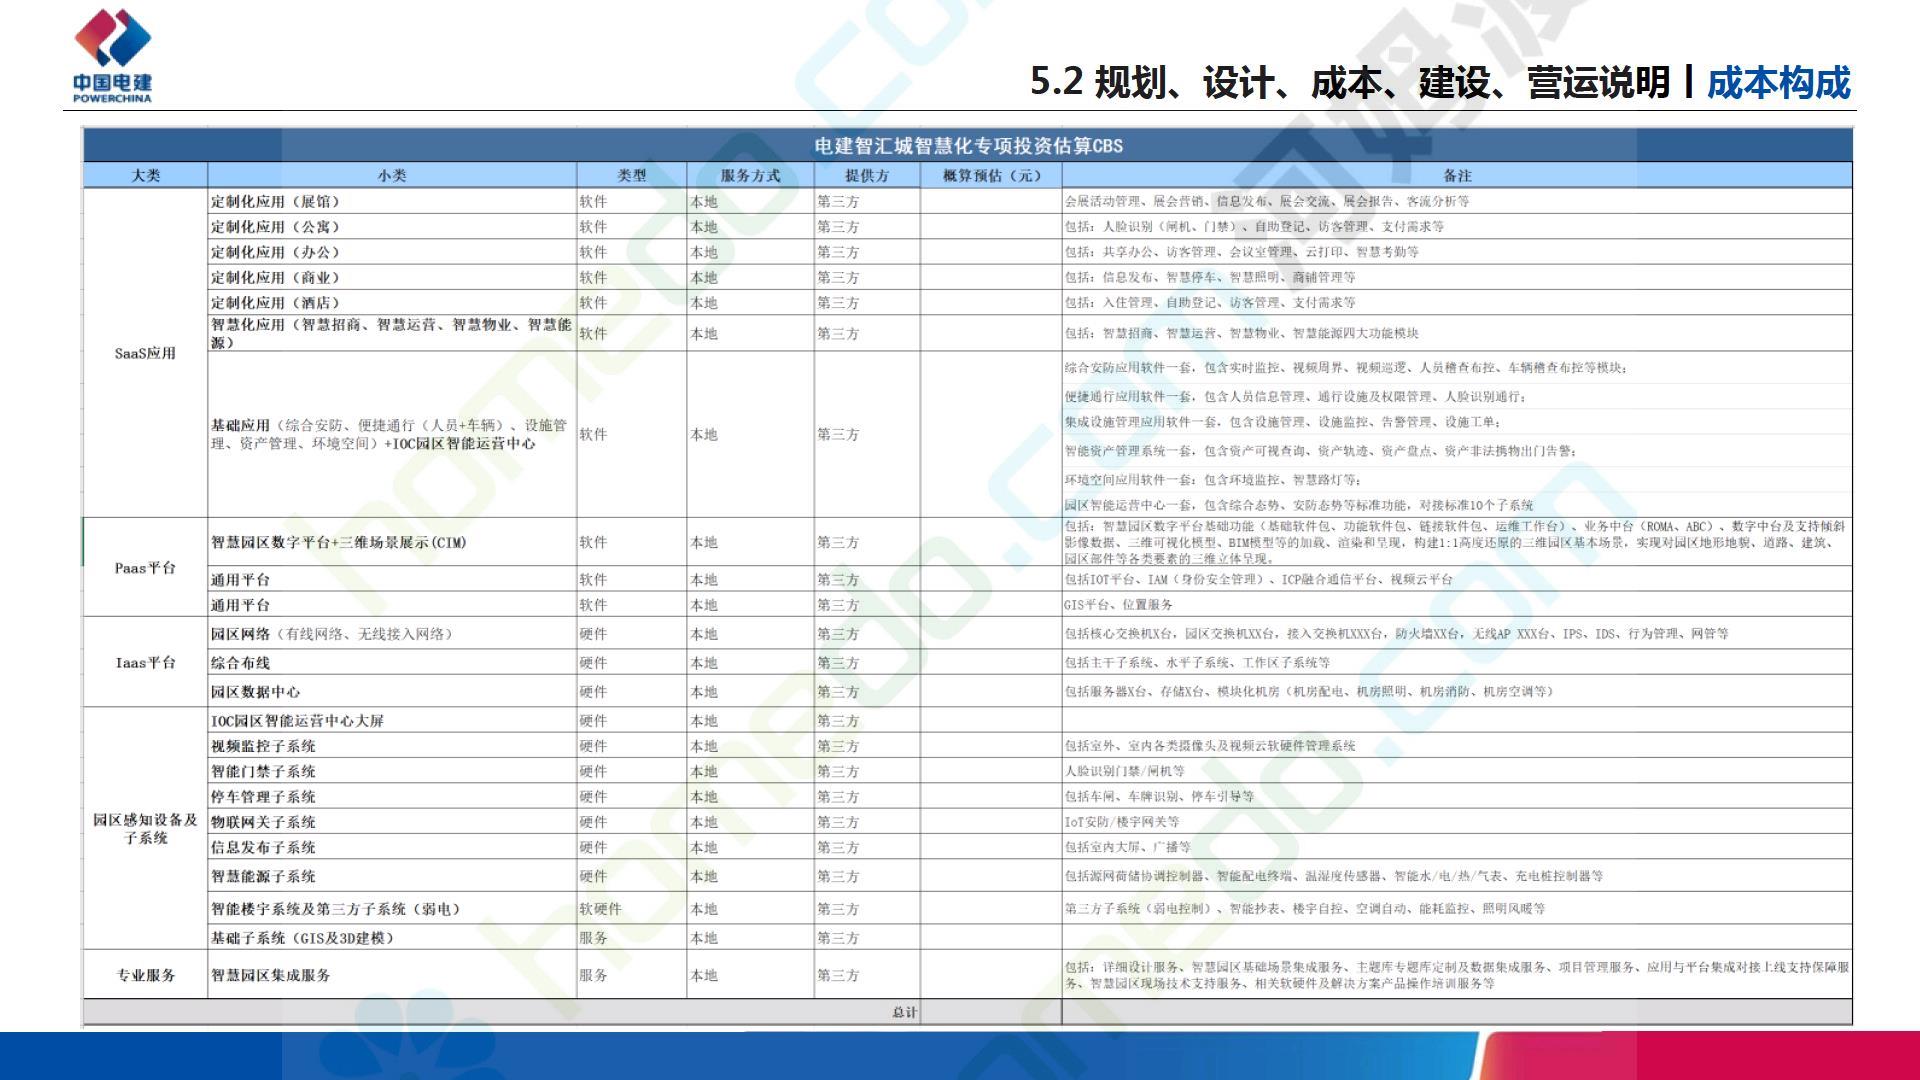Select the table title 电建智汇城智慧化专项投资估算CBS
The height and width of the screenshot is (1080, 1920).
(967, 146)
